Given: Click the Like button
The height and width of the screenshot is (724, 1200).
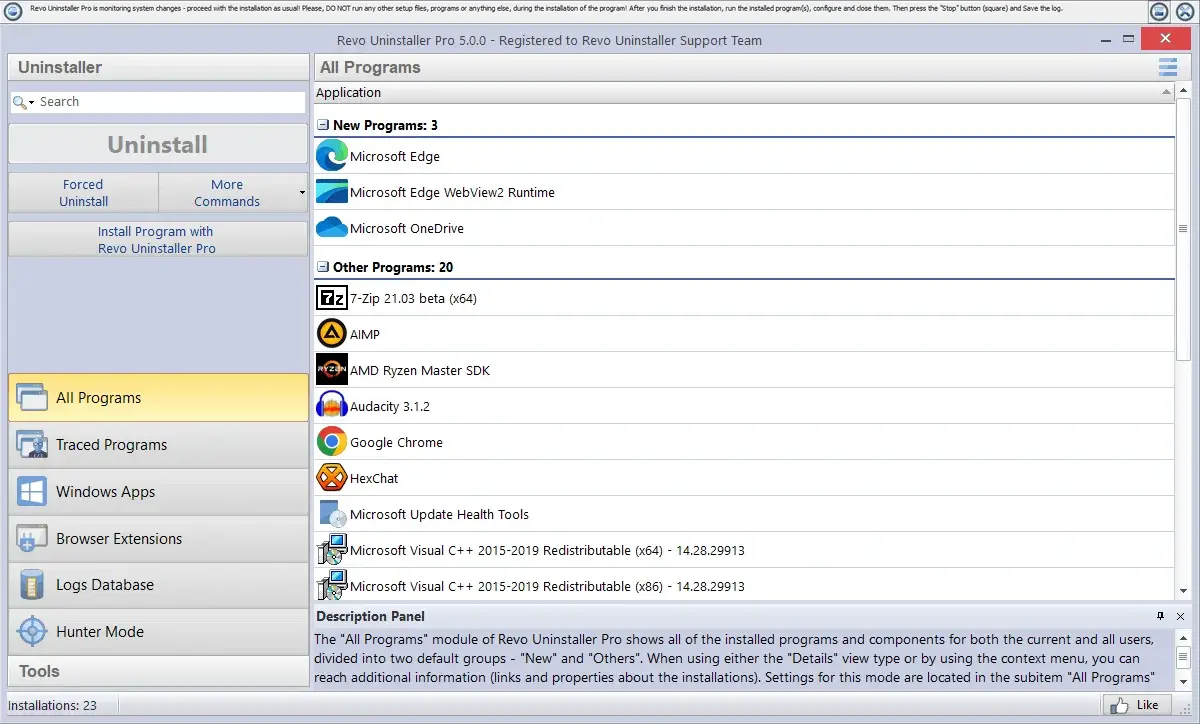Looking at the screenshot, I should point(1135,704).
